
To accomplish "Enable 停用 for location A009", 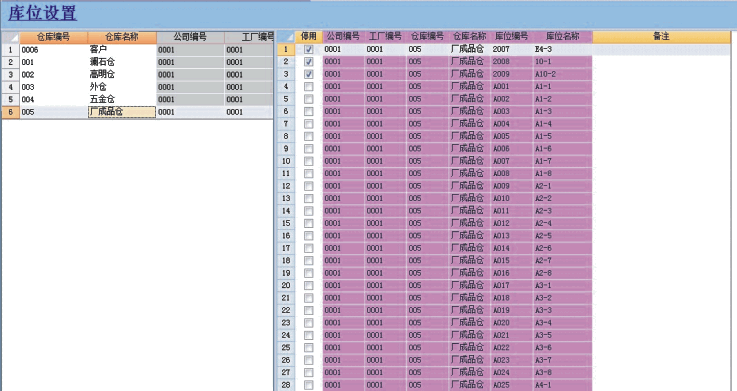I will [x=309, y=186].
